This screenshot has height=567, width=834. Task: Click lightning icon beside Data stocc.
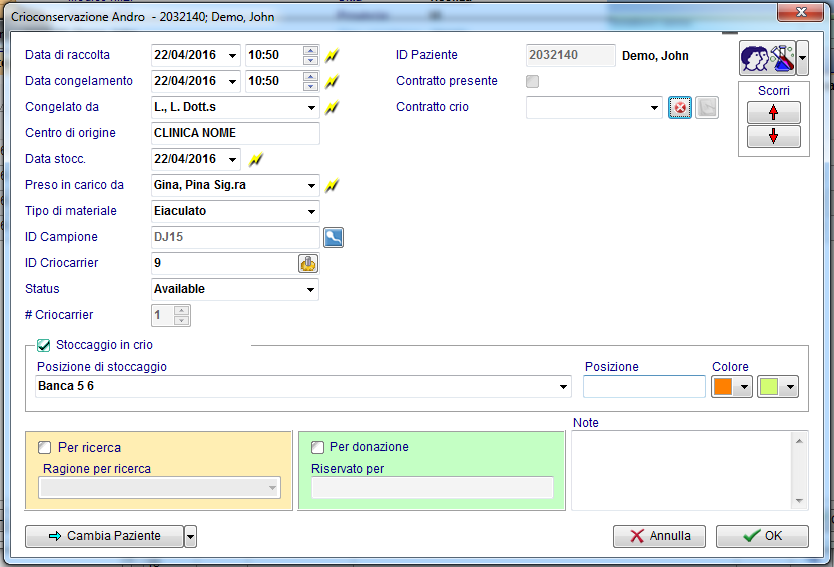click(x=256, y=160)
